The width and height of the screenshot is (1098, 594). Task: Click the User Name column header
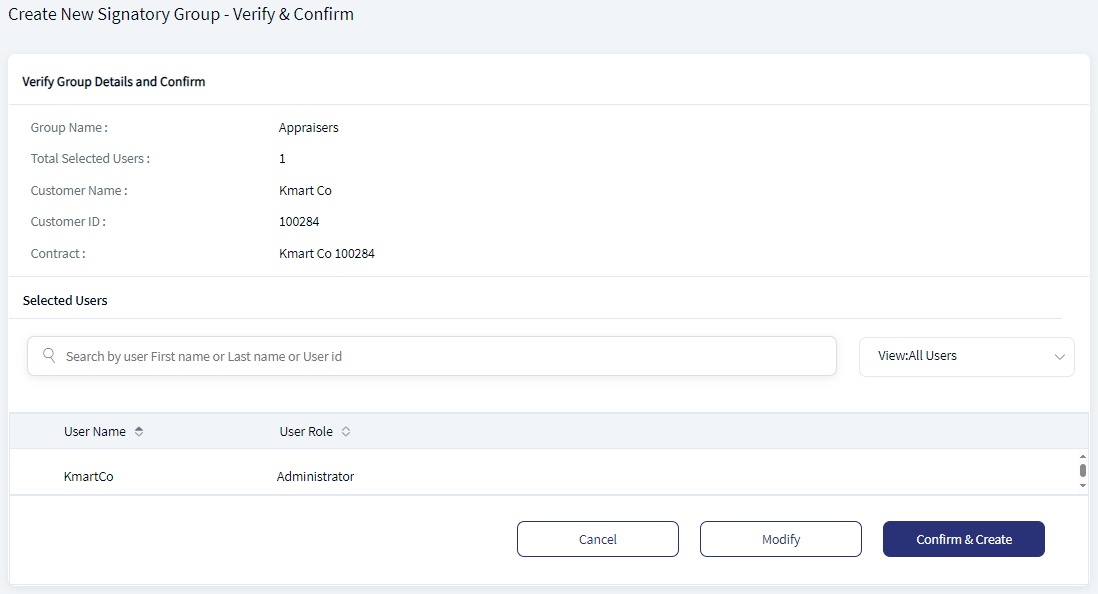coord(95,431)
